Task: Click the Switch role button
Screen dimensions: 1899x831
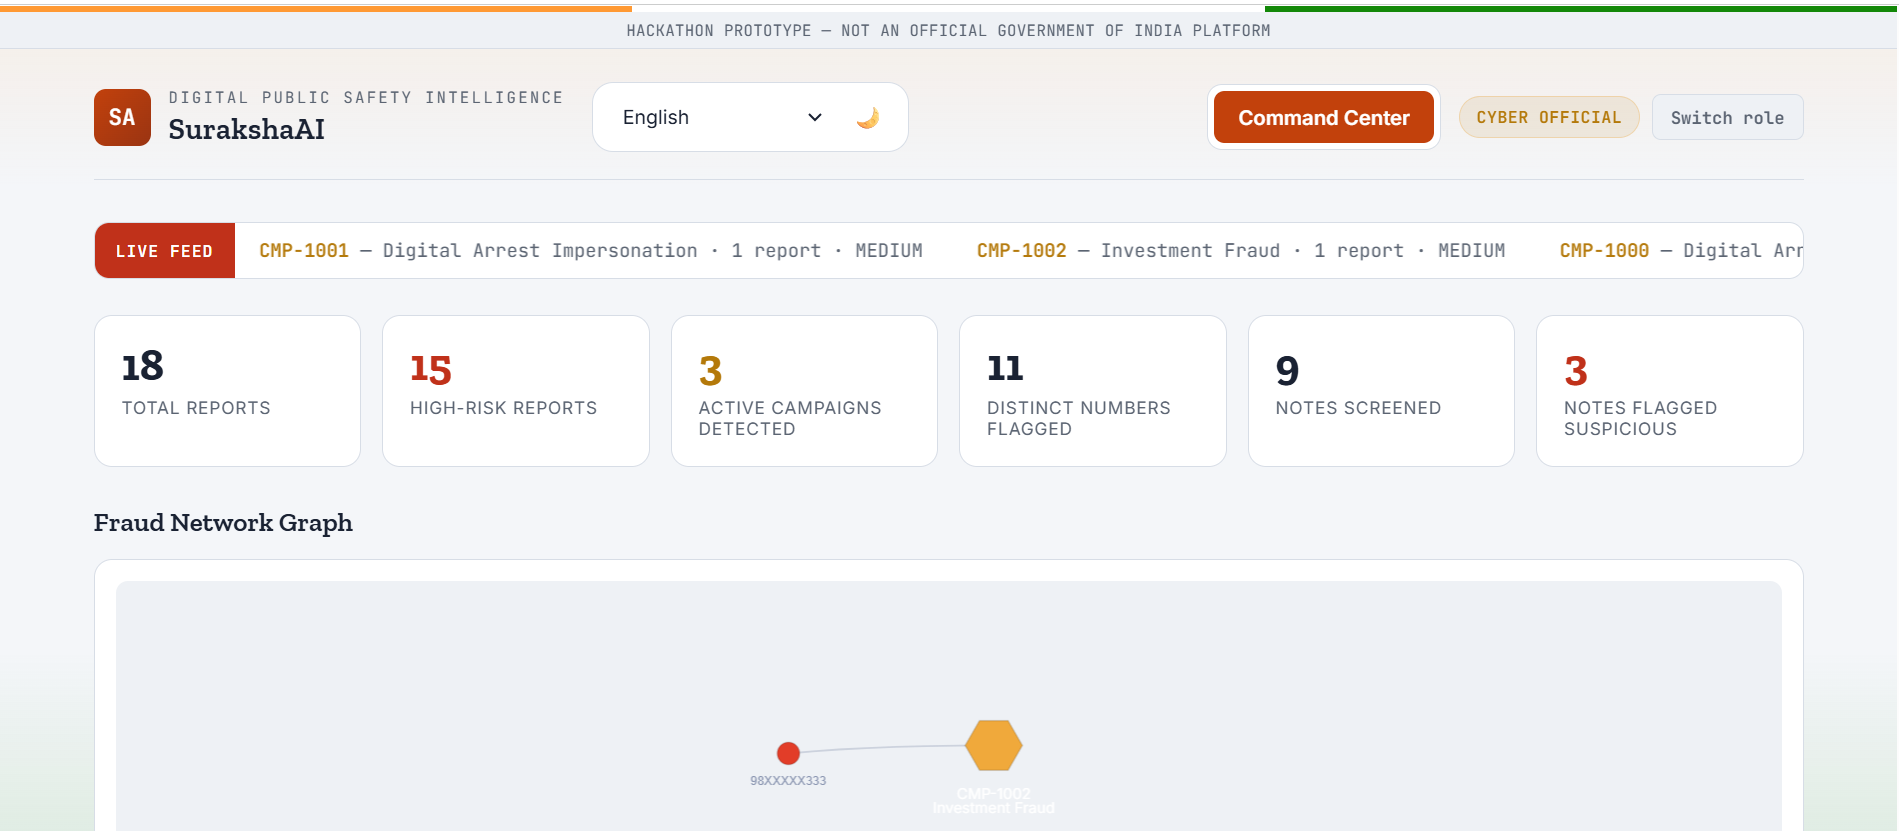Action: [1727, 117]
